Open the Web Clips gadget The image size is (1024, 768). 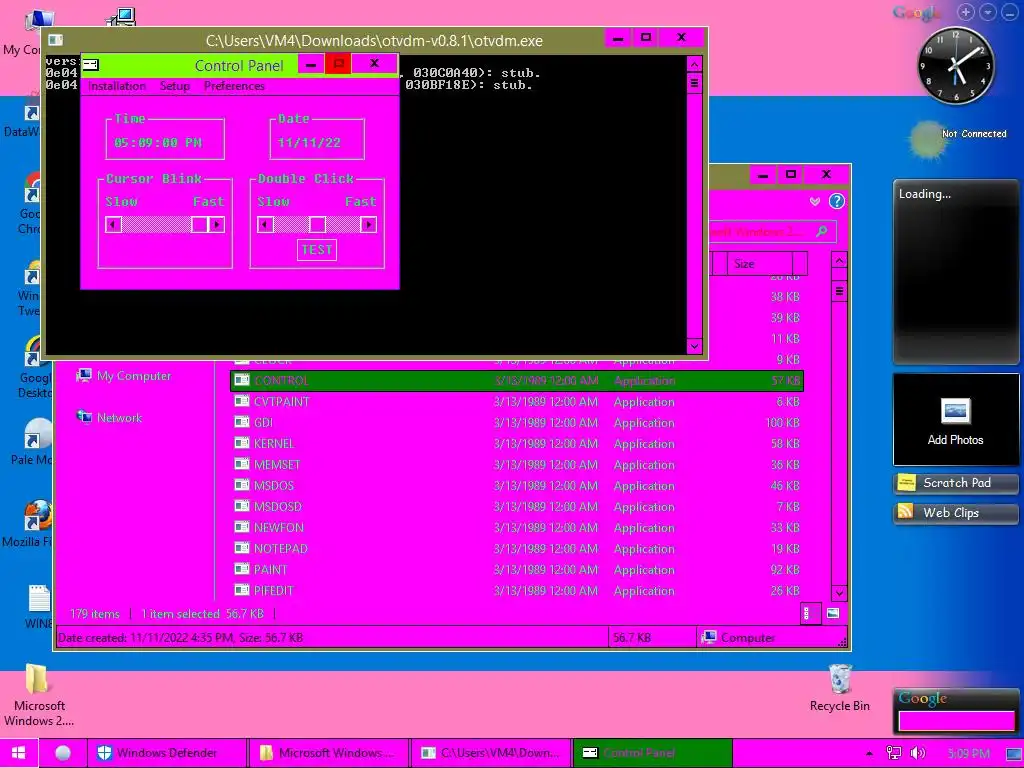pos(955,513)
